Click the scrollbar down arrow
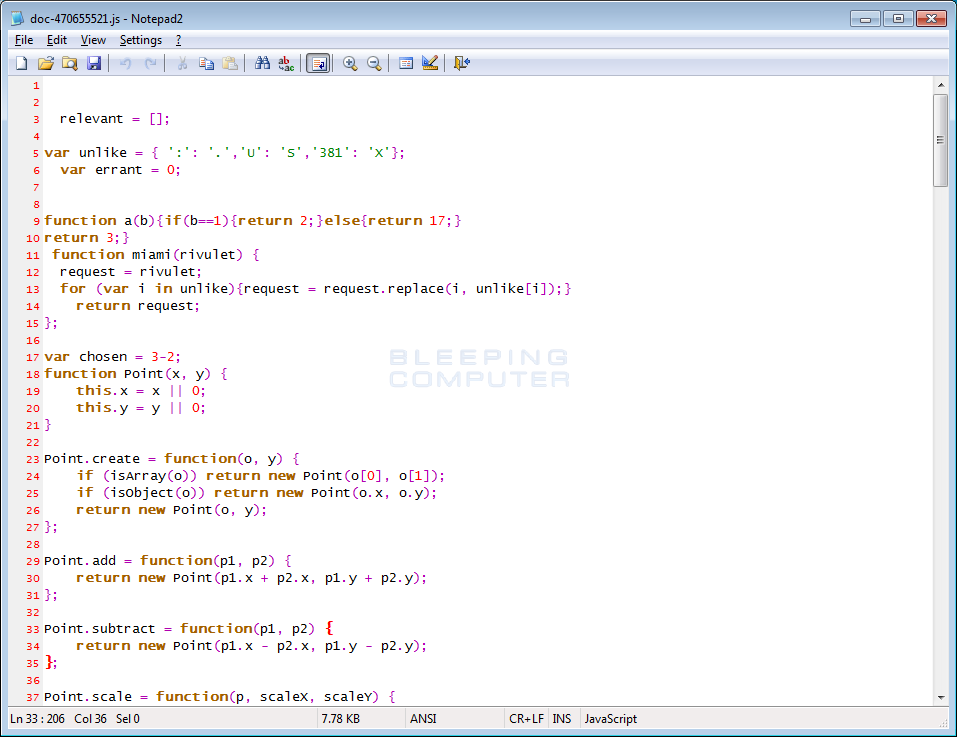The width and height of the screenshot is (957, 737). pyautogui.click(x=941, y=697)
